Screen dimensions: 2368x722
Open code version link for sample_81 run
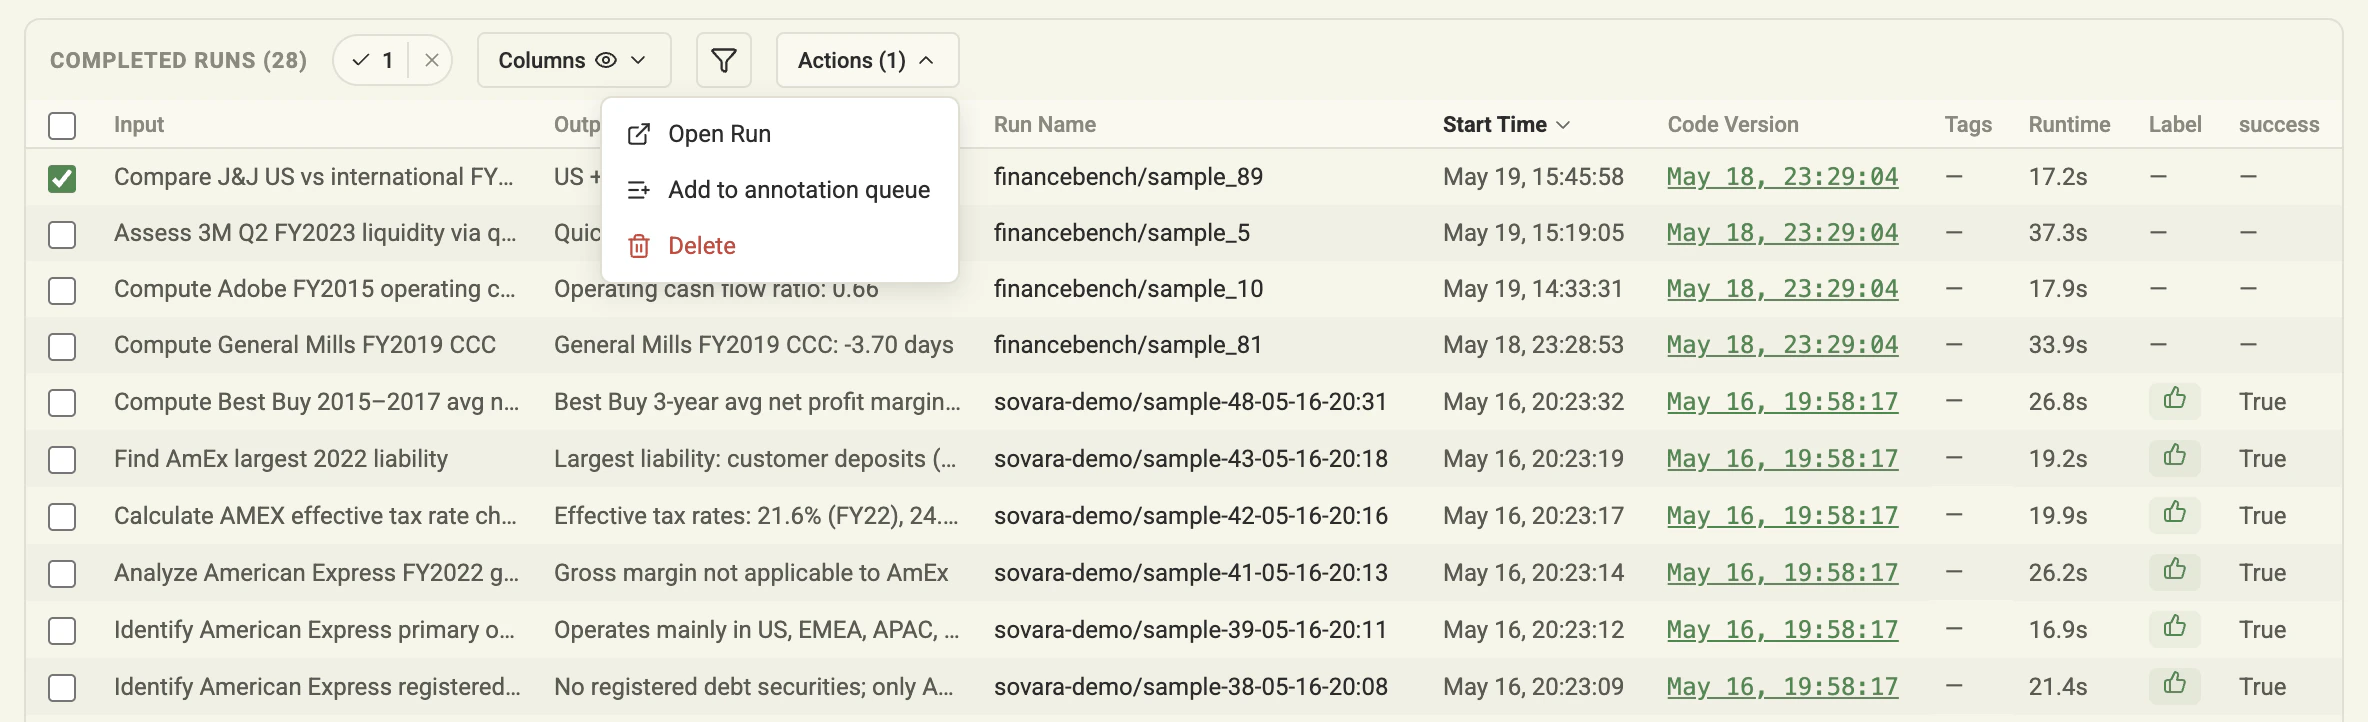tap(1782, 345)
